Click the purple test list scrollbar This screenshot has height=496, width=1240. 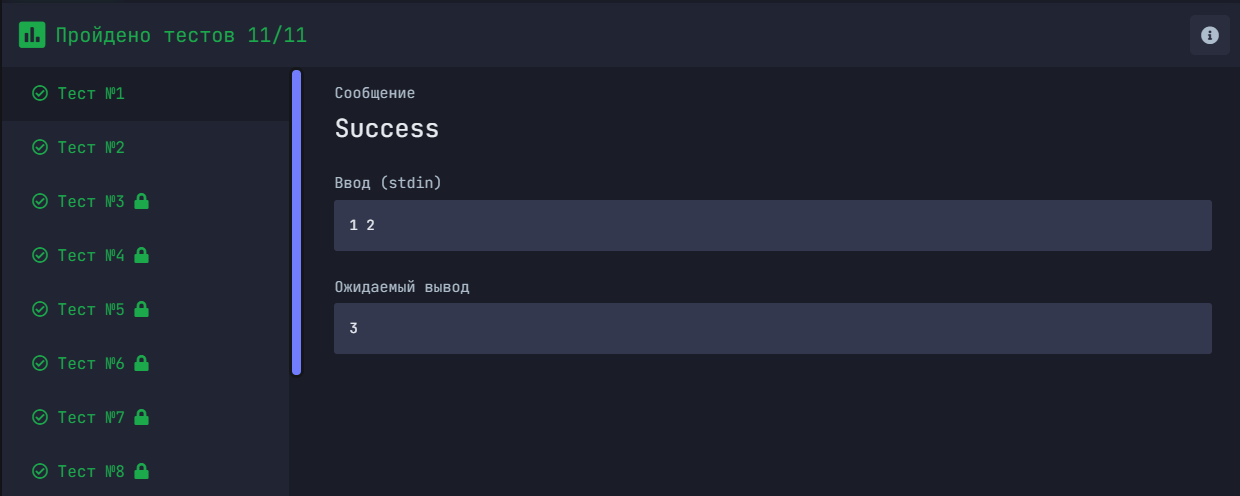[x=296, y=222]
